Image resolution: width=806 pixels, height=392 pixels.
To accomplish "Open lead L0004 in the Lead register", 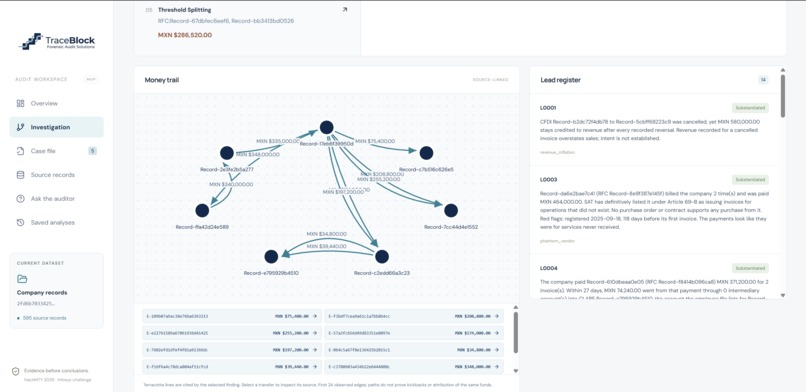I will 654,276.
